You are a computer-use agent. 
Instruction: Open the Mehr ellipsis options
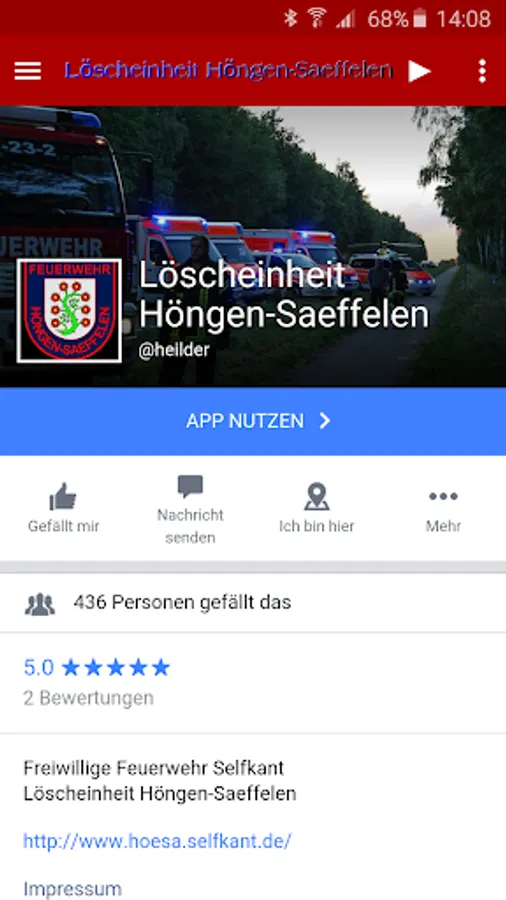443,496
